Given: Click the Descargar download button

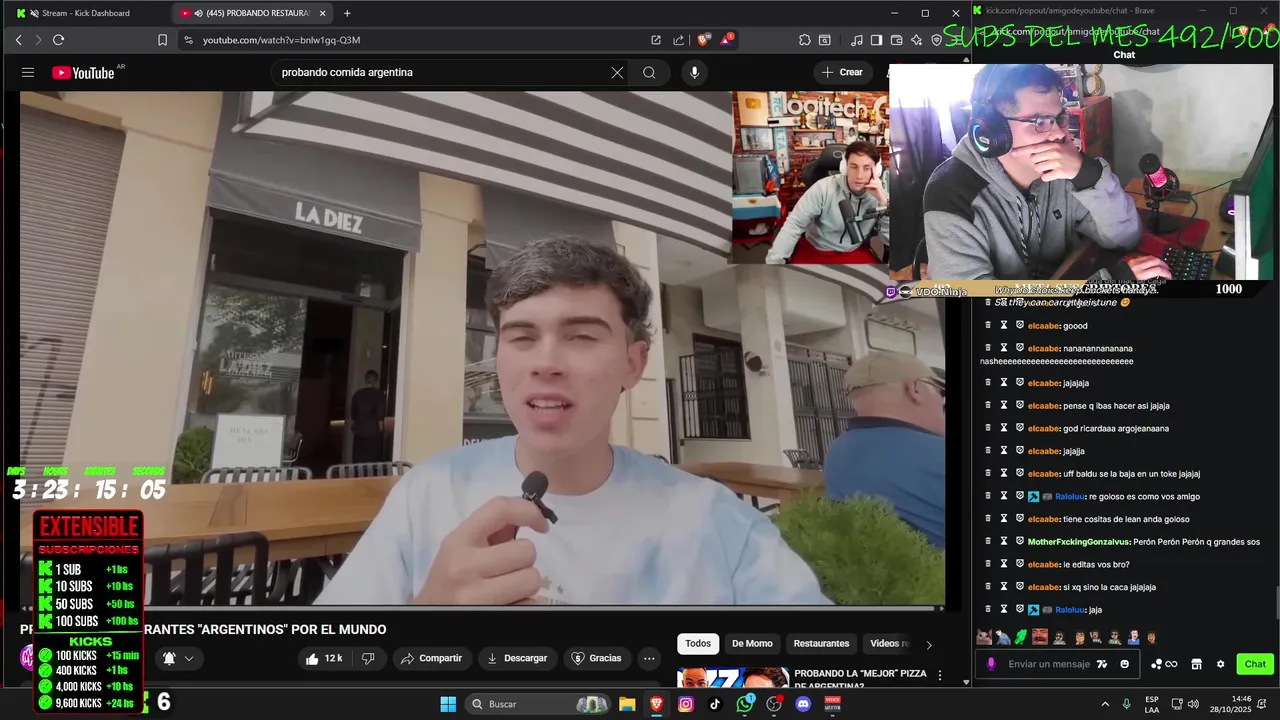Looking at the screenshot, I should 517,658.
